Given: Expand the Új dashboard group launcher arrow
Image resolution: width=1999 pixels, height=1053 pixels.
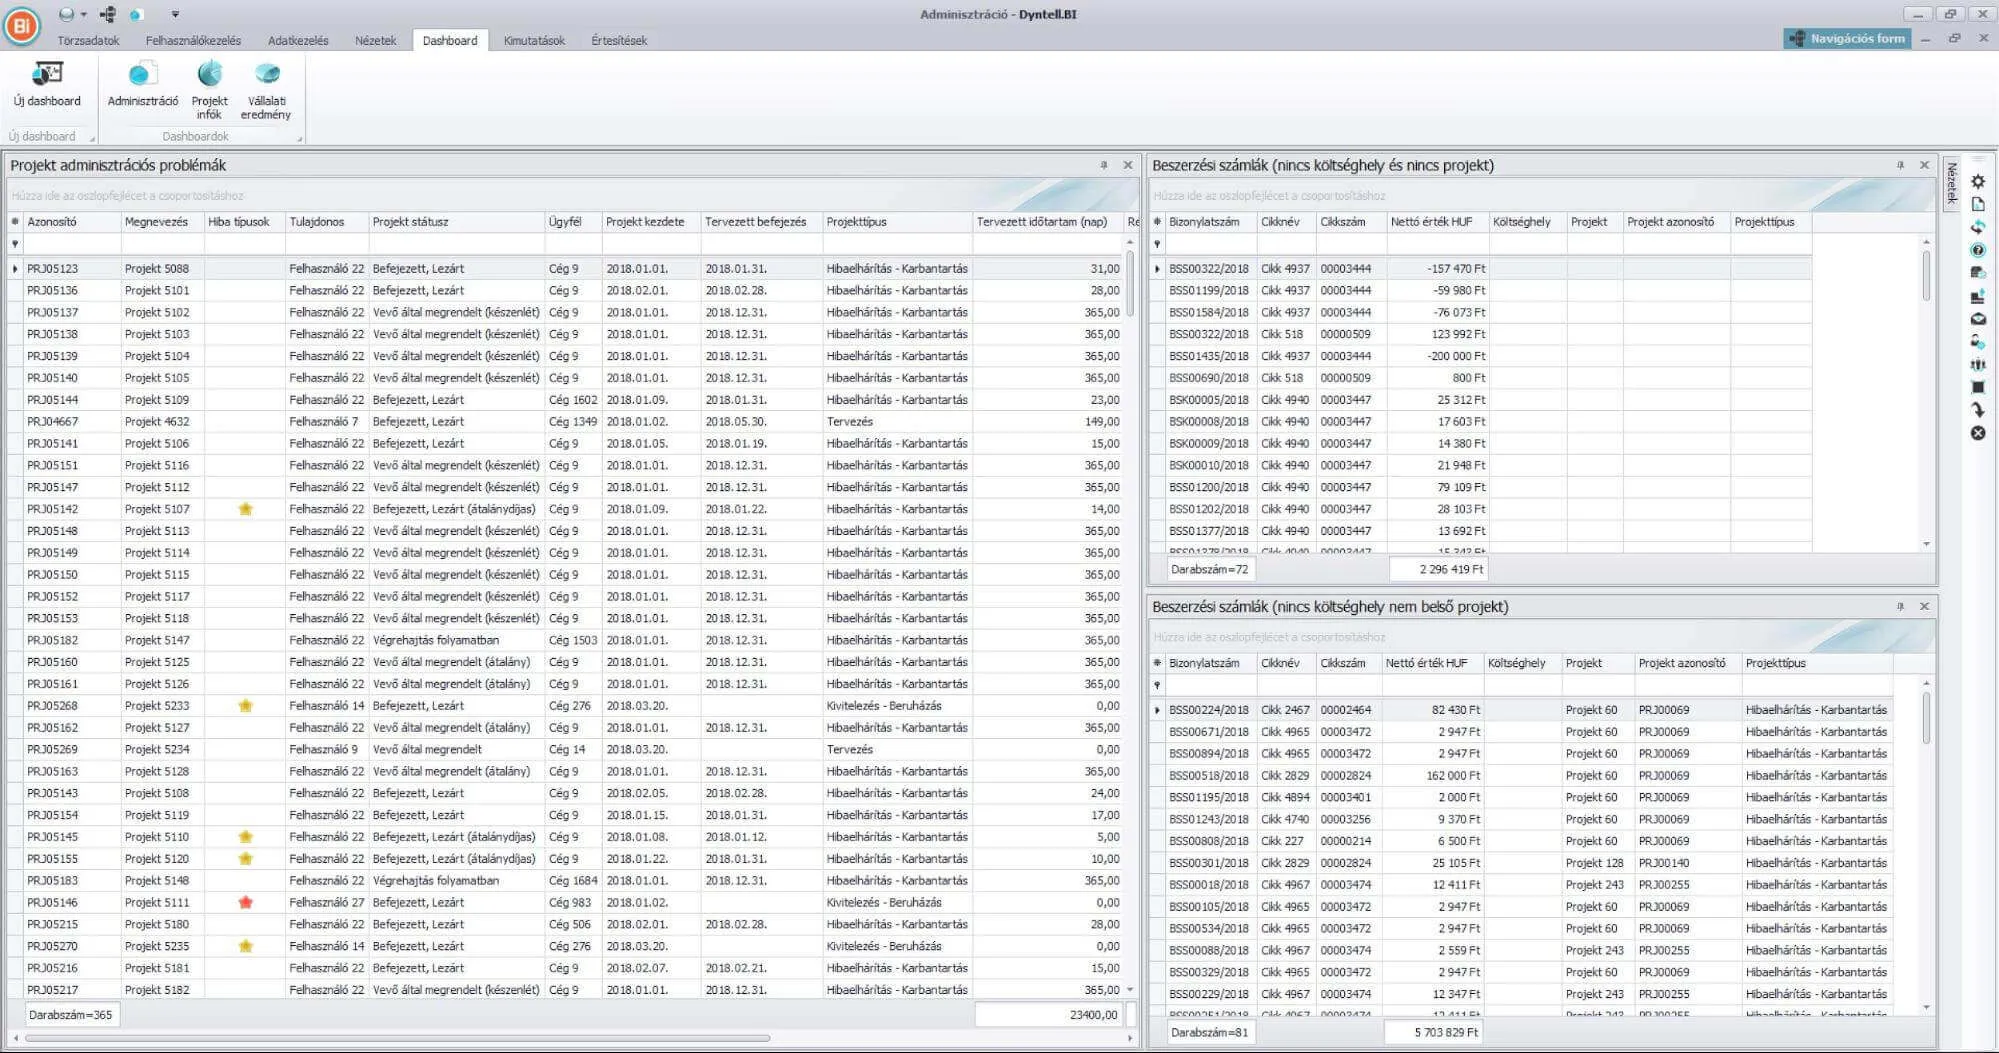Looking at the screenshot, I should point(92,138).
